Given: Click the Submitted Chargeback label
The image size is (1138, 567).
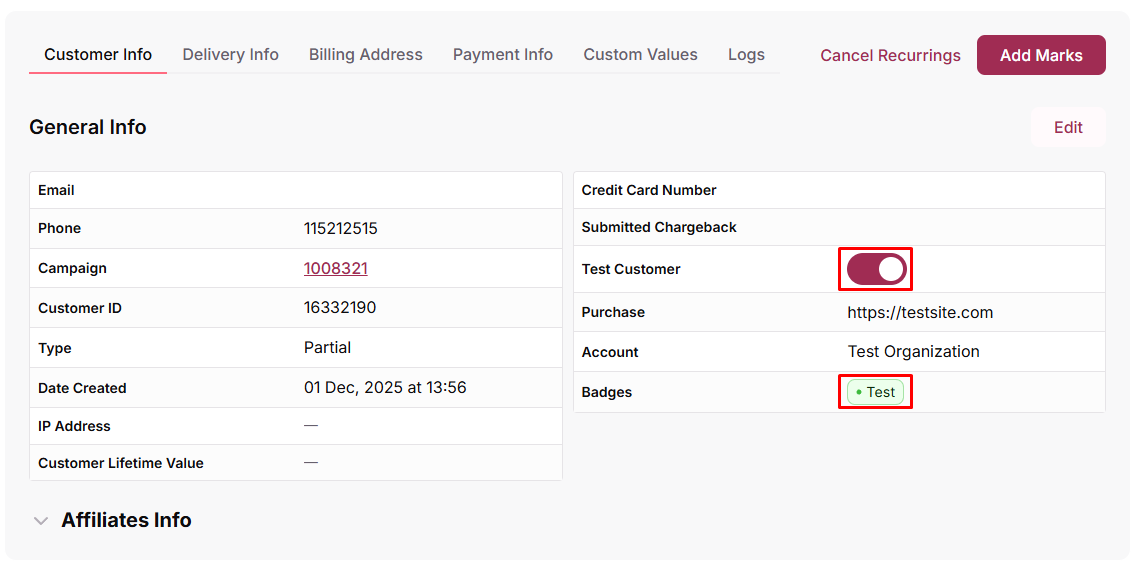Looking at the screenshot, I should [x=659, y=227].
